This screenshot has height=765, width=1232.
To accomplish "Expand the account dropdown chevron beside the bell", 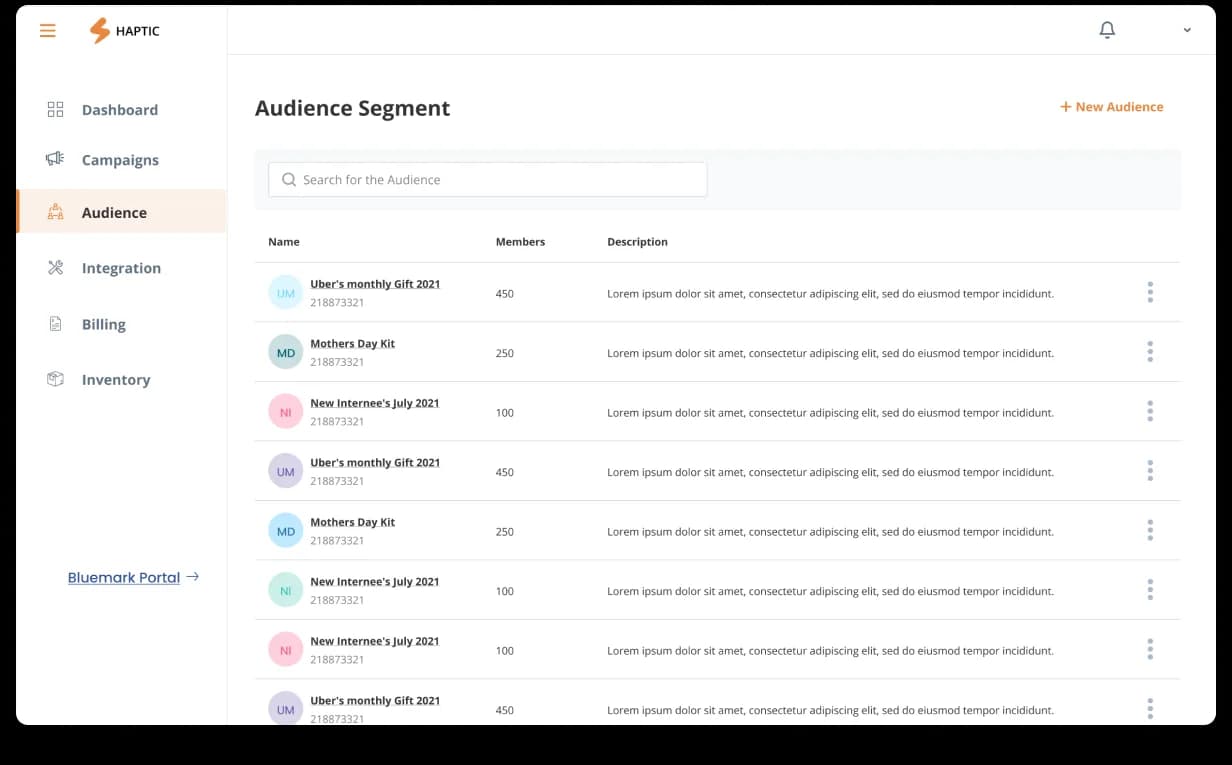I will [x=1187, y=30].
